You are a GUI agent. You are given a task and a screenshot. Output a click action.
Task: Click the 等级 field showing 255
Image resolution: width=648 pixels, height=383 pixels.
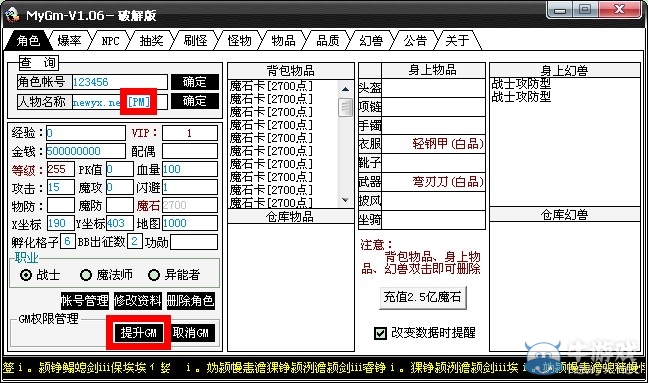[x=61, y=169]
